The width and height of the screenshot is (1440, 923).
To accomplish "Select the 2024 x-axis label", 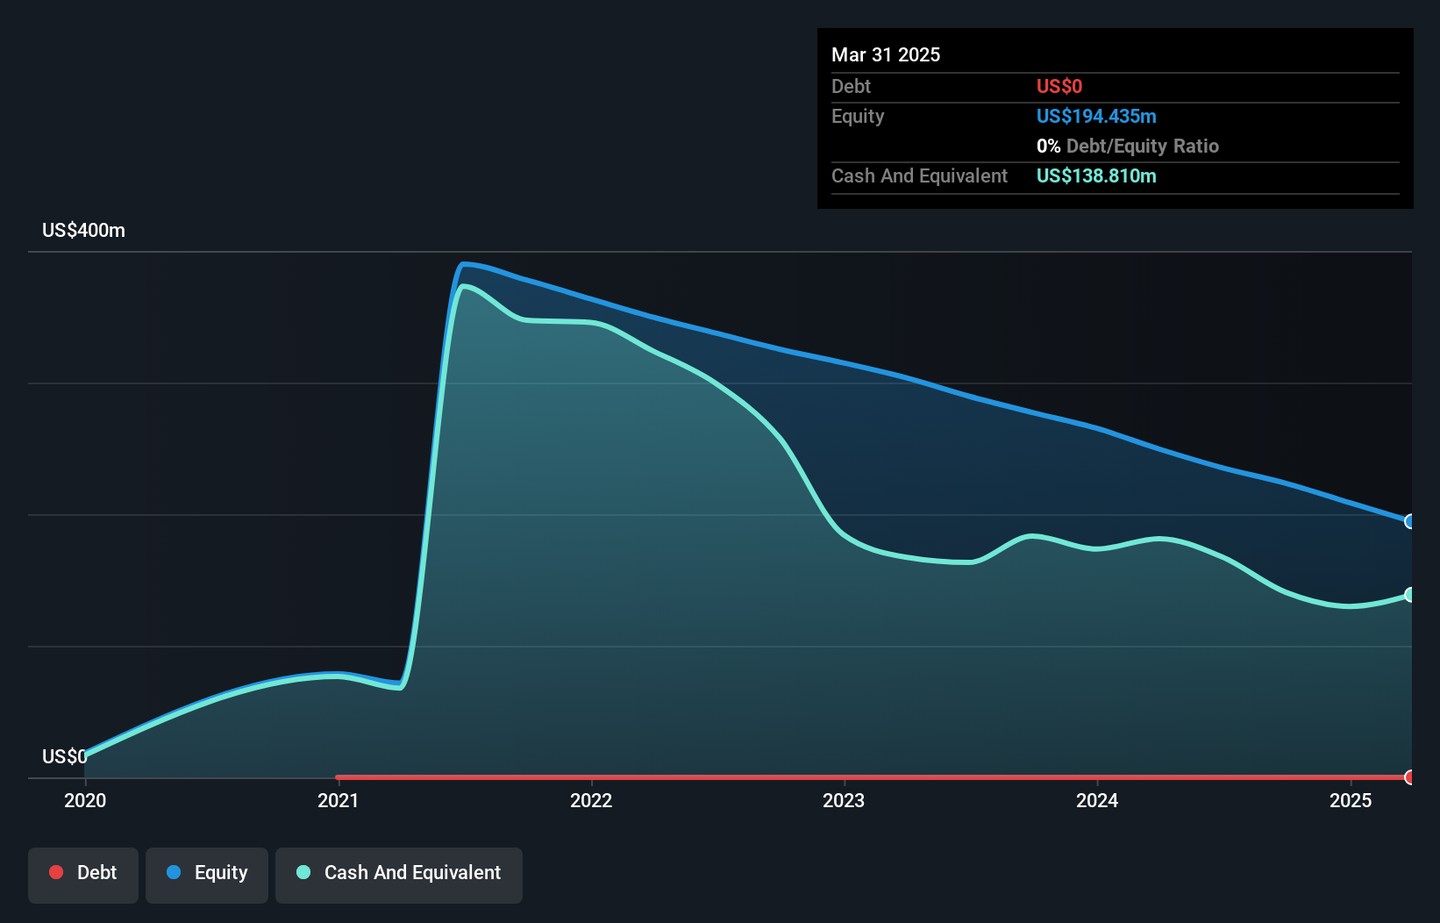I will coord(1097,800).
